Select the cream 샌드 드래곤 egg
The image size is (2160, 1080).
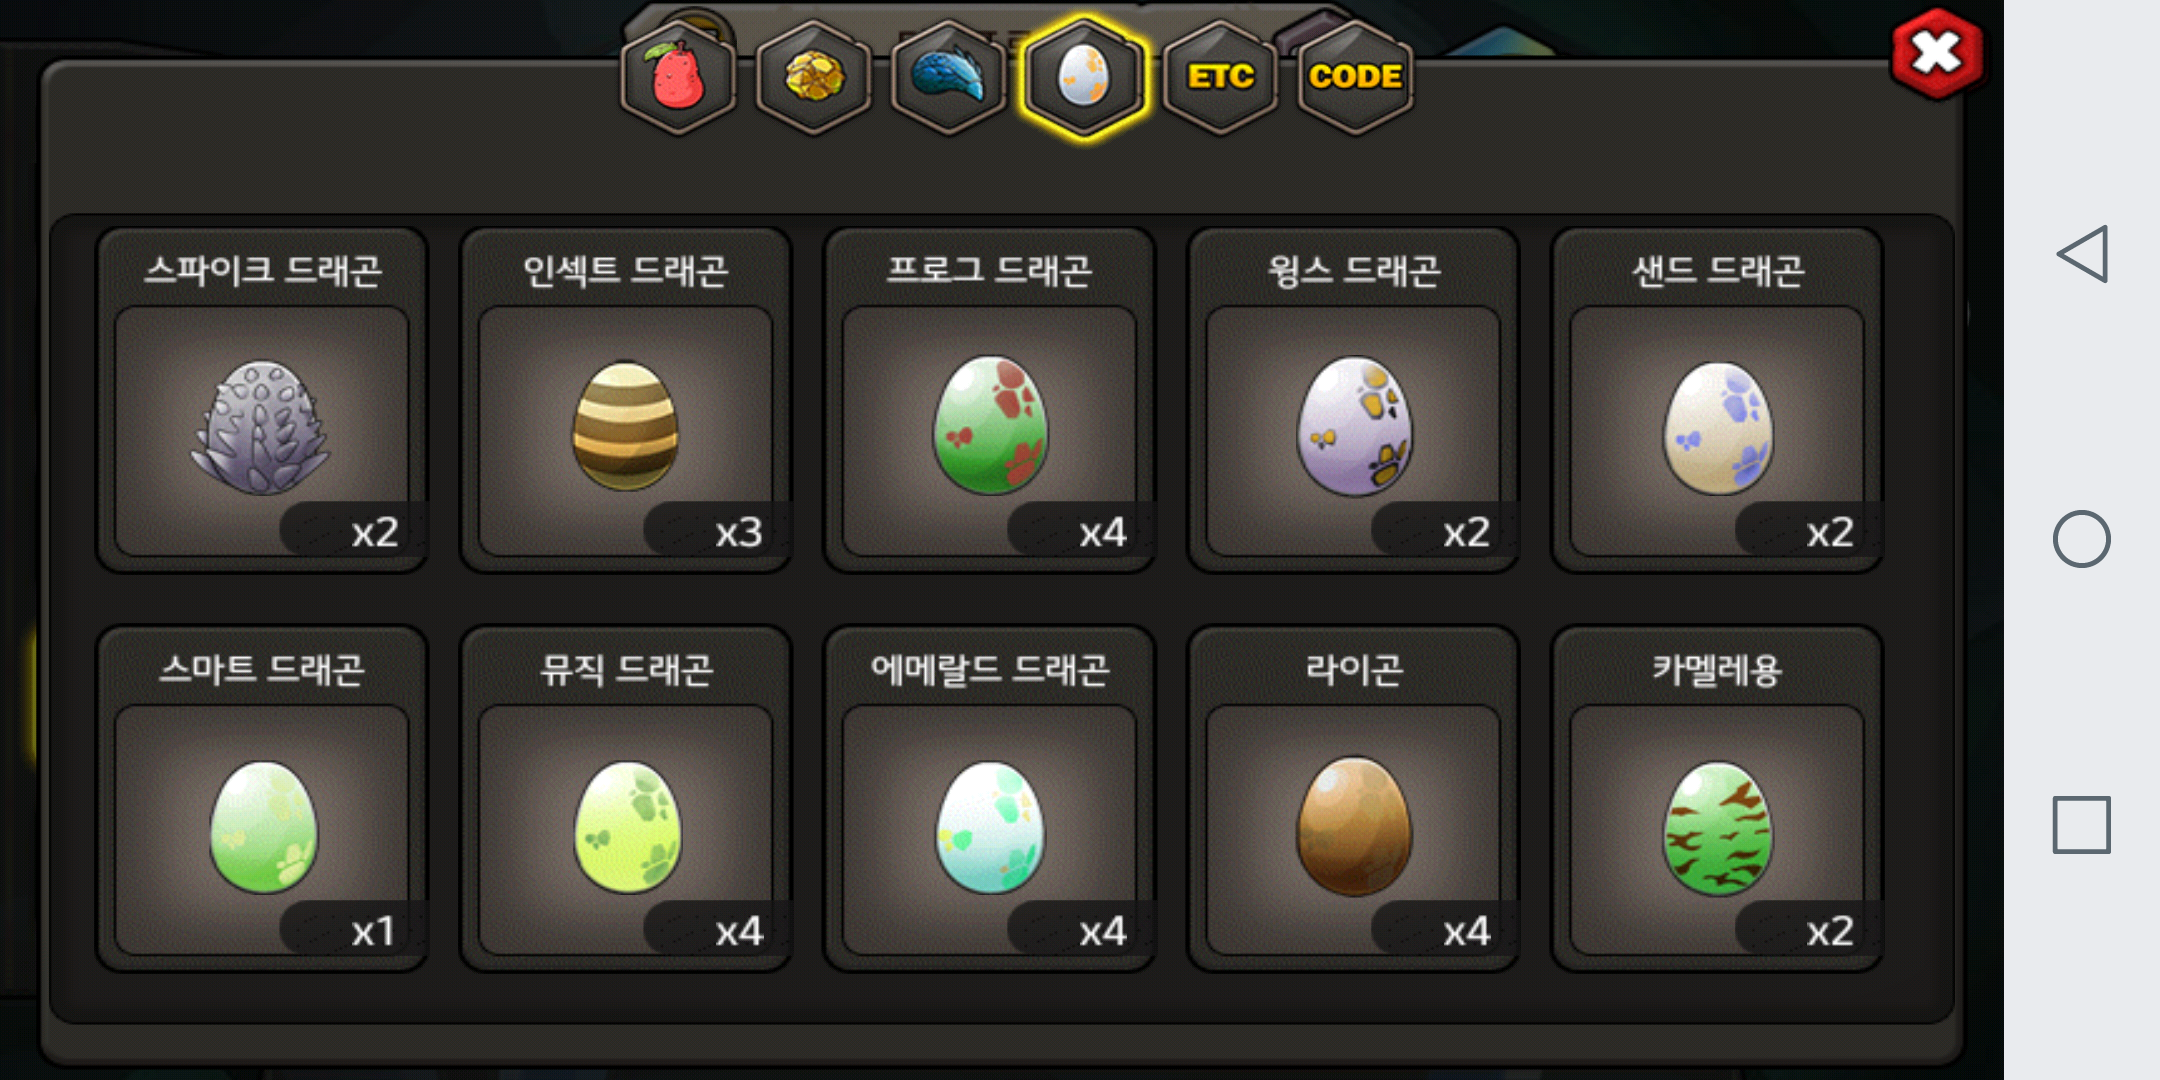(x=1718, y=400)
